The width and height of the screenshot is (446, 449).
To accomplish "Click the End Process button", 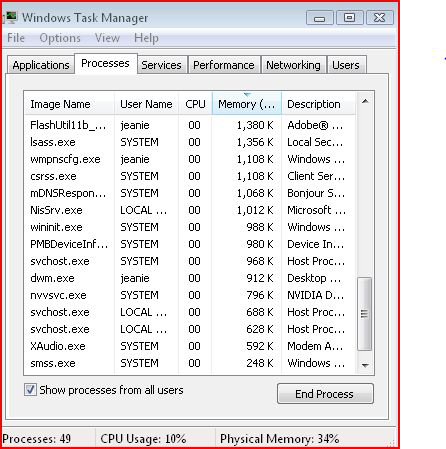I will point(325,394).
